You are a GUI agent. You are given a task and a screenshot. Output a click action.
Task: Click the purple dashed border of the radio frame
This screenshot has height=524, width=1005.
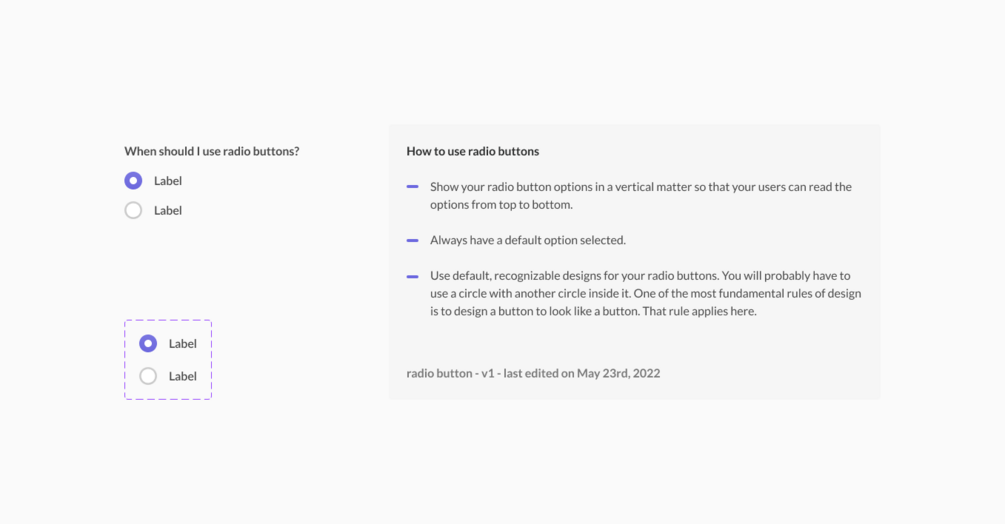[x=125, y=360]
